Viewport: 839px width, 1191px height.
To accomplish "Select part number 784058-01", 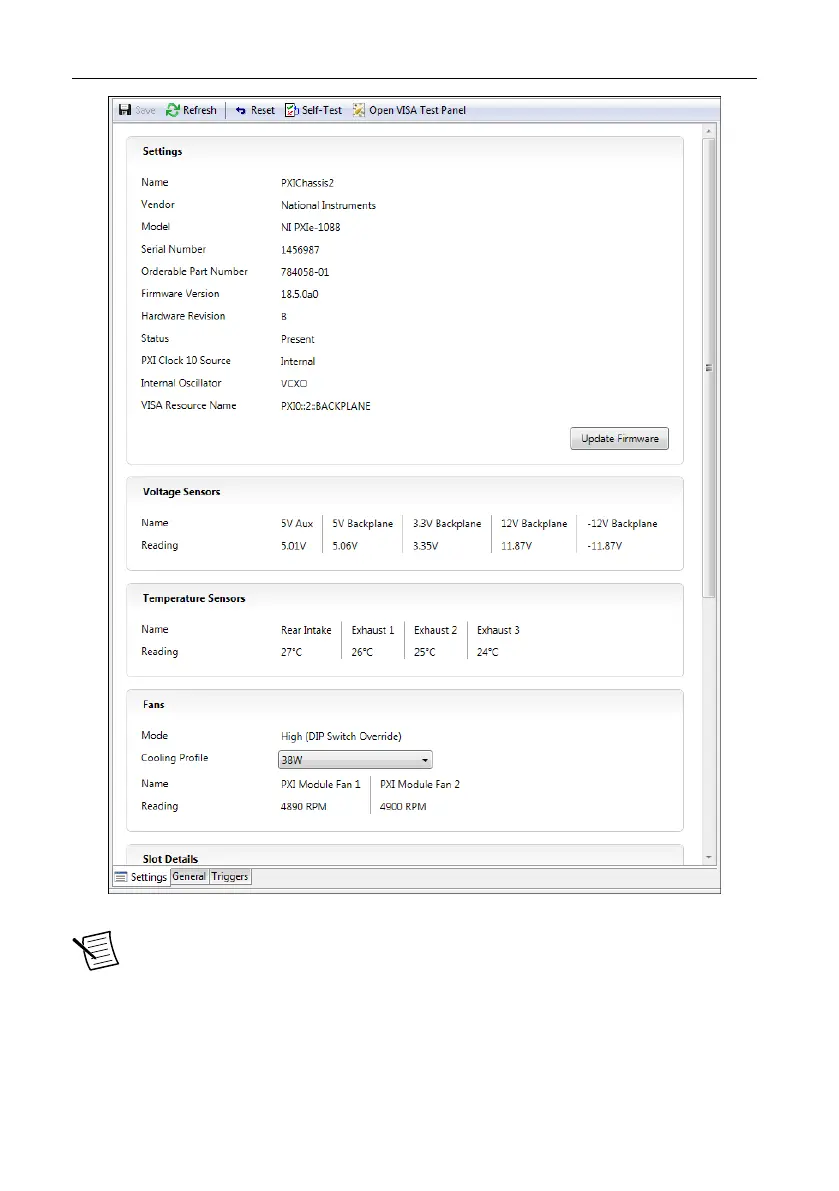I will (305, 272).
